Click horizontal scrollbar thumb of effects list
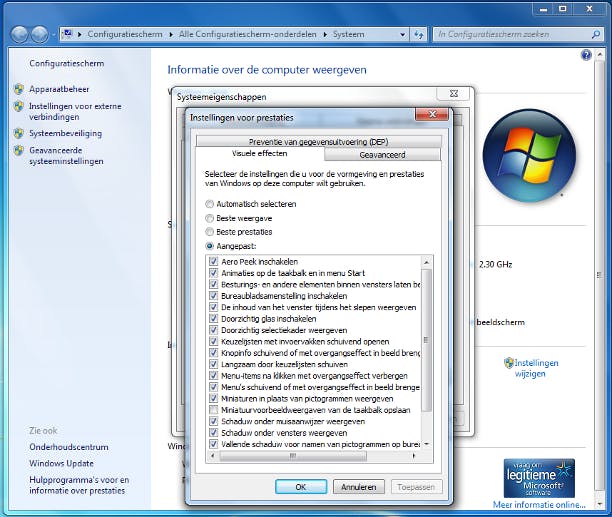612x517 pixels. [293, 456]
